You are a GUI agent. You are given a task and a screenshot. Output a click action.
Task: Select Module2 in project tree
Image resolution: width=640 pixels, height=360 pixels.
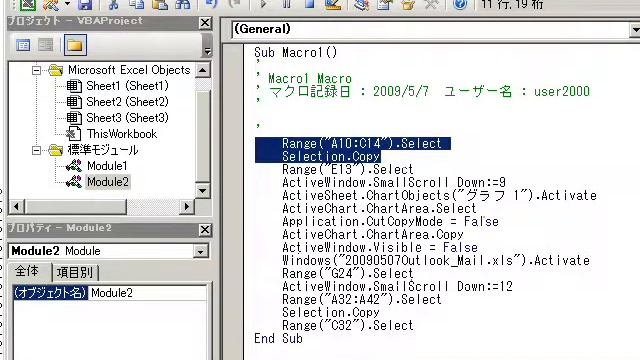coord(108,182)
